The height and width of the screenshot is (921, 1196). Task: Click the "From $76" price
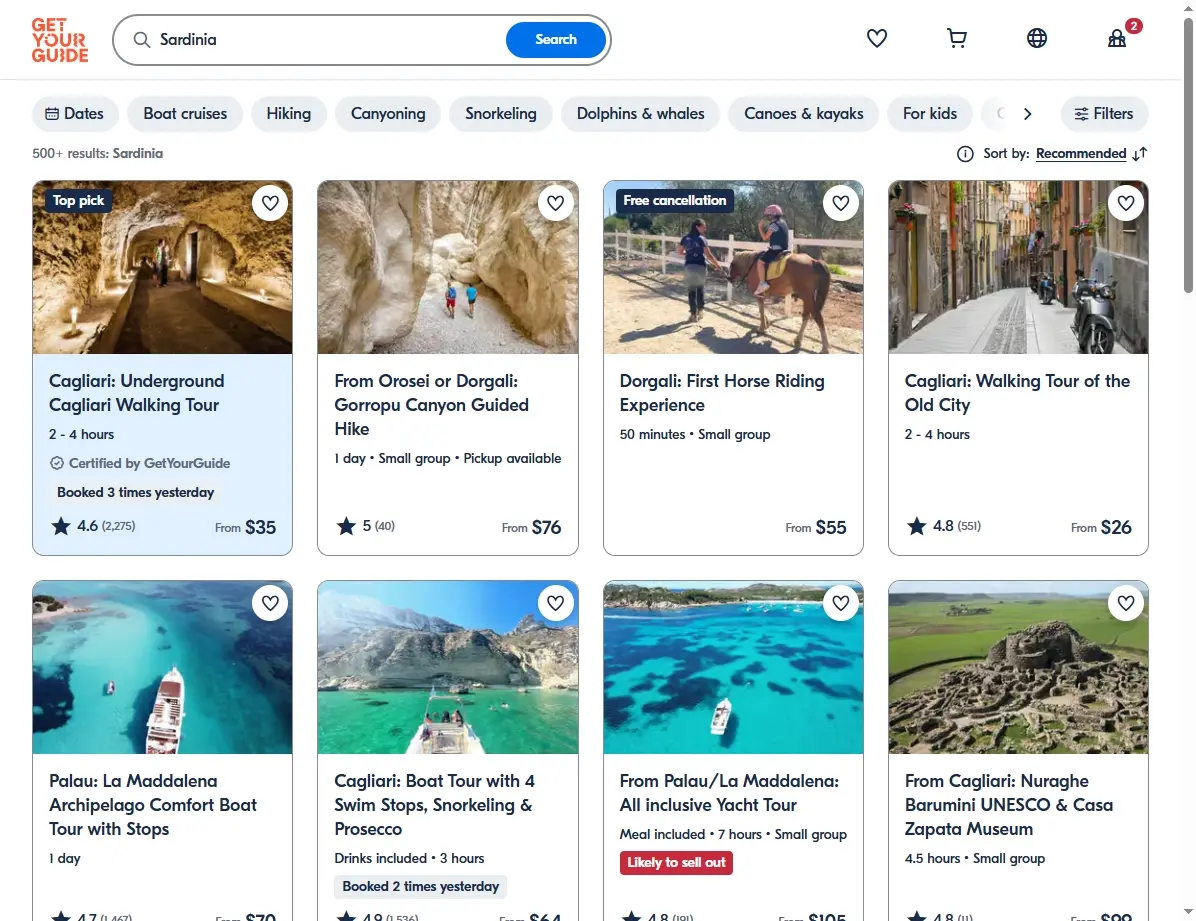pyautogui.click(x=531, y=527)
